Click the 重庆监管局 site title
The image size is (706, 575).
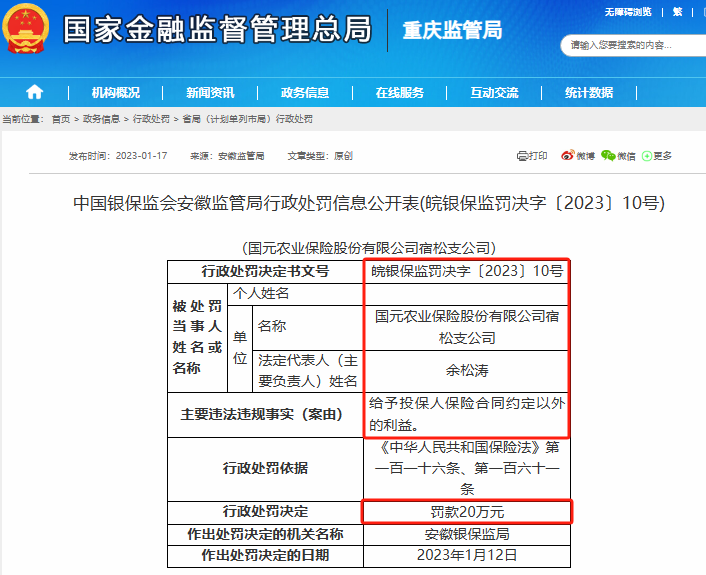(452, 30)
